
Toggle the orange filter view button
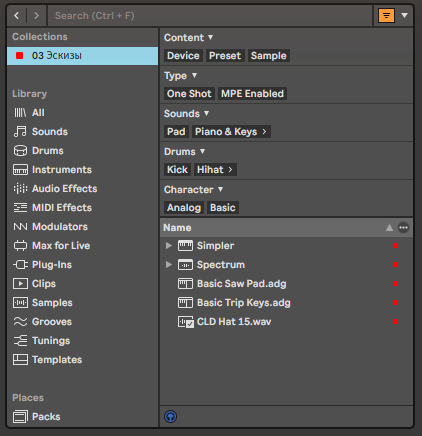tap(386, 15)
